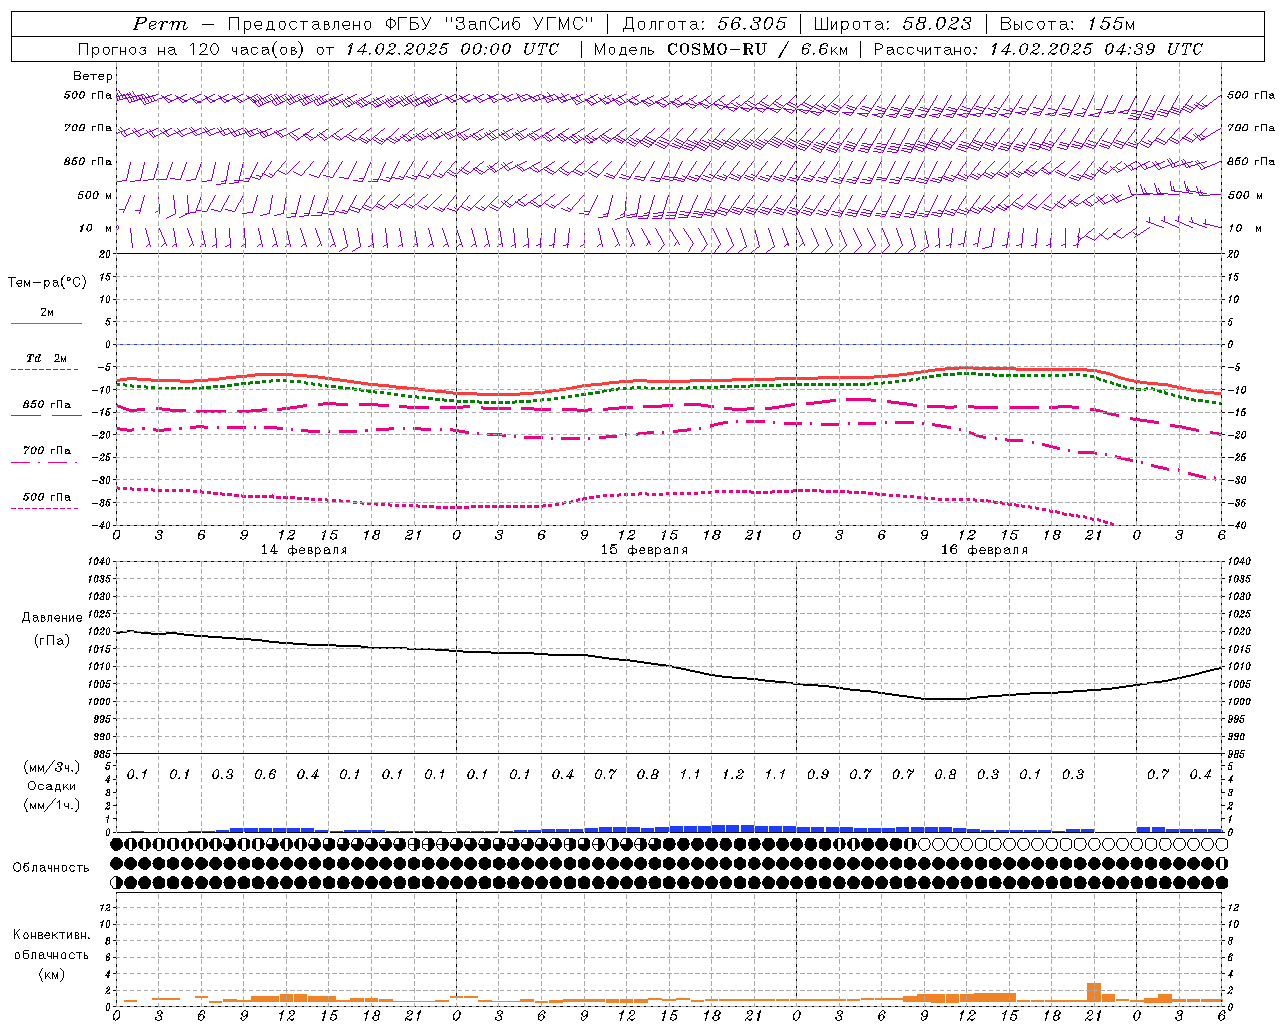1280x1024 pixels.
Task: Select the text Предоставлено ФГБУ "ЗапСиб УГМС"
Action: [411, 24]
